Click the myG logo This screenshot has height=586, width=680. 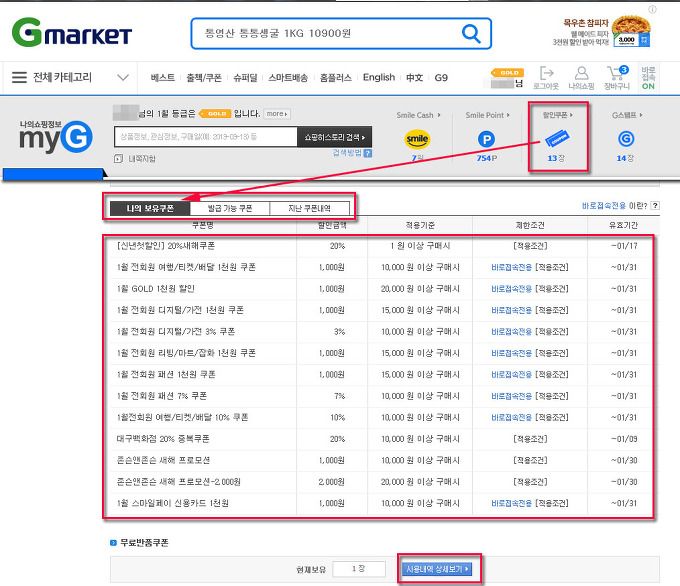click(56, 137)
